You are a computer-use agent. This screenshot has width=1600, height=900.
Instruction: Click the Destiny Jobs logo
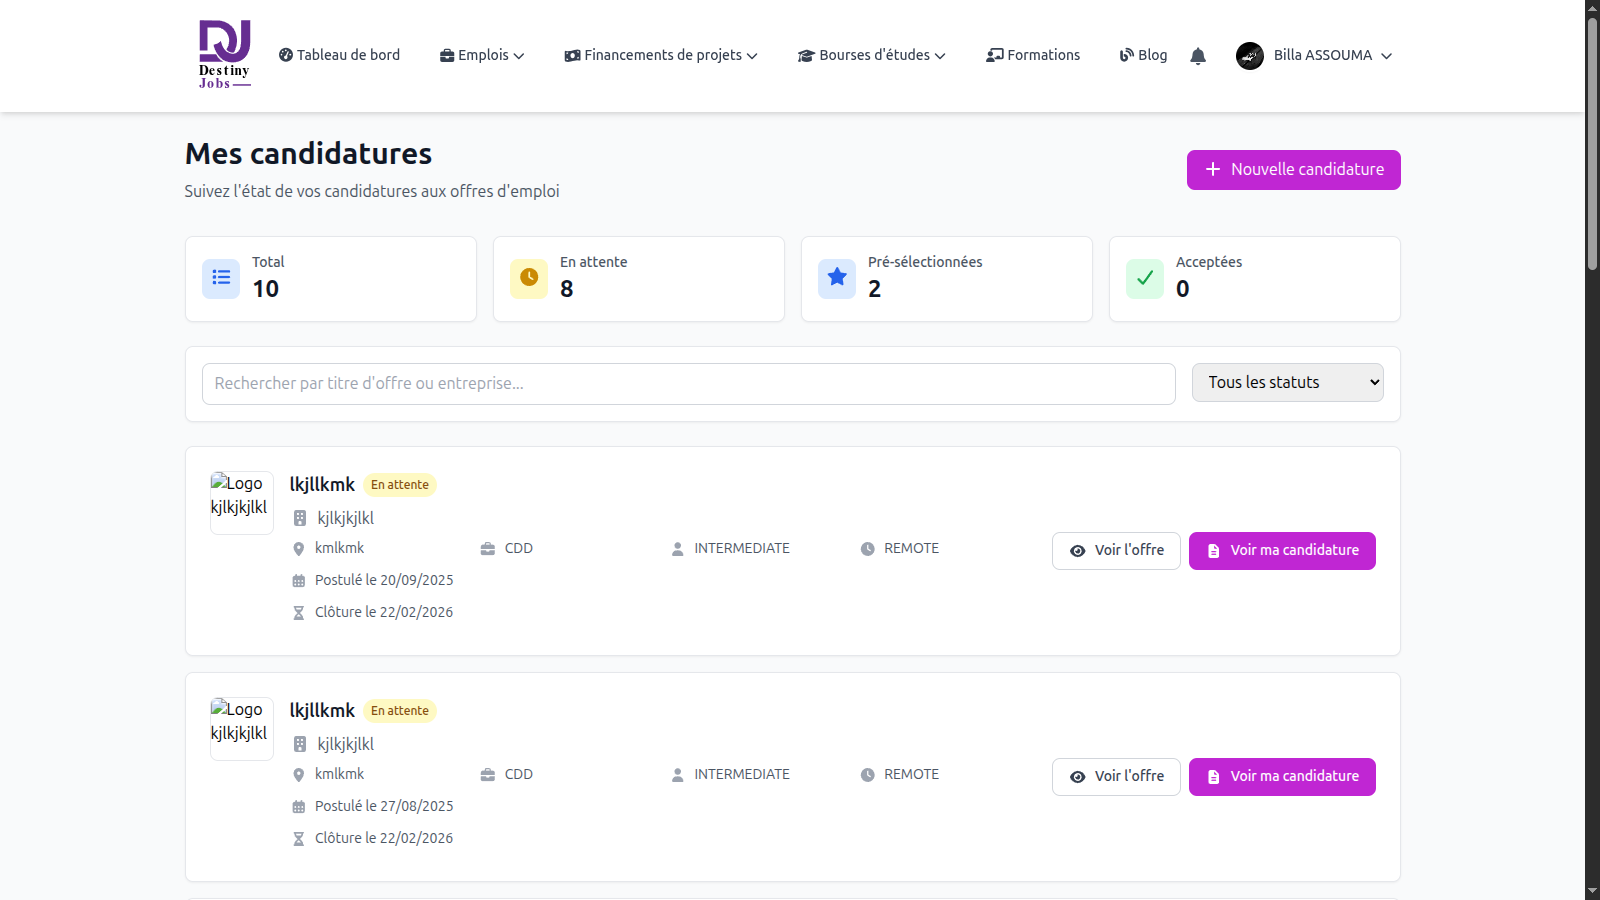pyautogui.click(x=224, y=55)
